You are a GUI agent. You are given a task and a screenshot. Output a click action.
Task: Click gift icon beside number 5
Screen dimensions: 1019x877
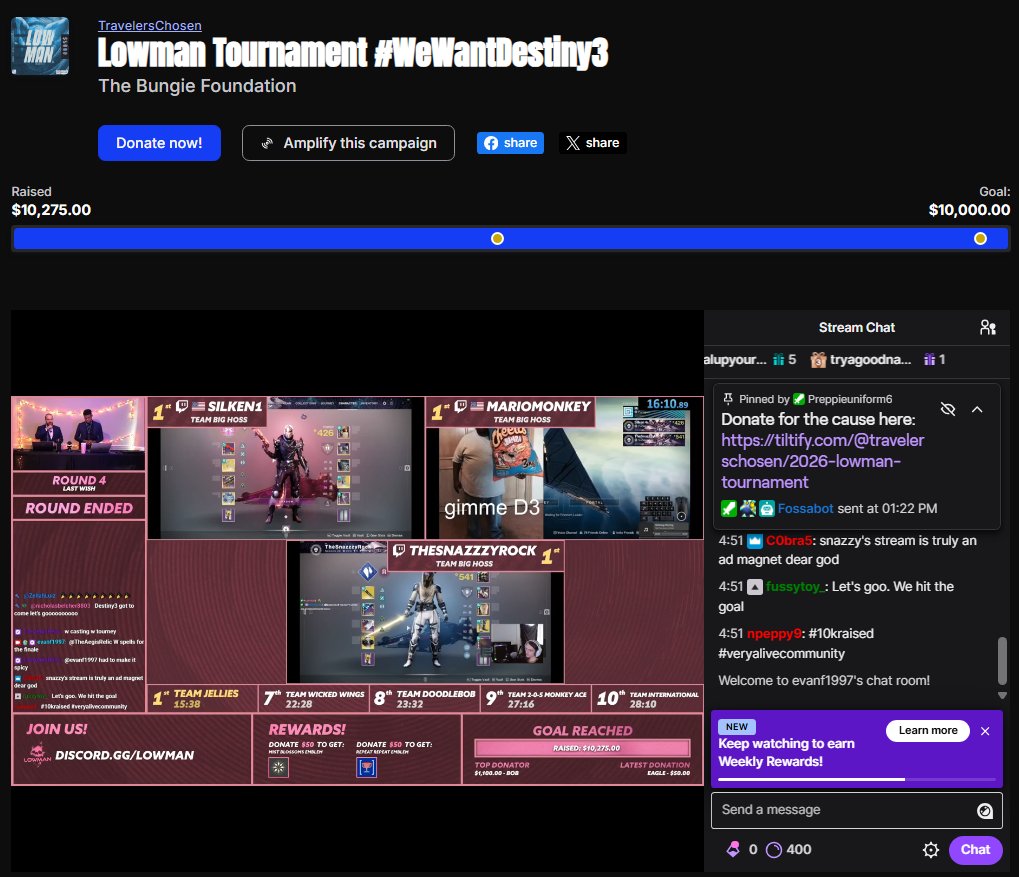779,359
